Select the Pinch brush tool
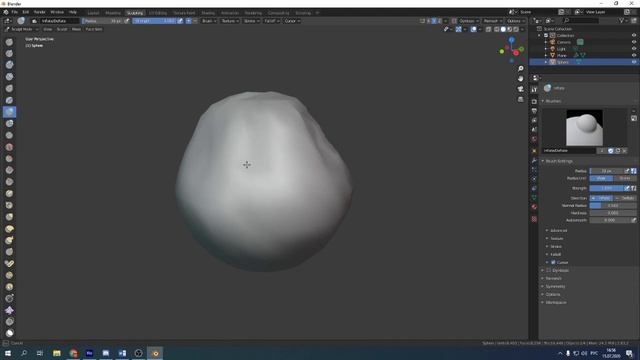This screenshot has height=360, width=640. [x=9, y=205]
